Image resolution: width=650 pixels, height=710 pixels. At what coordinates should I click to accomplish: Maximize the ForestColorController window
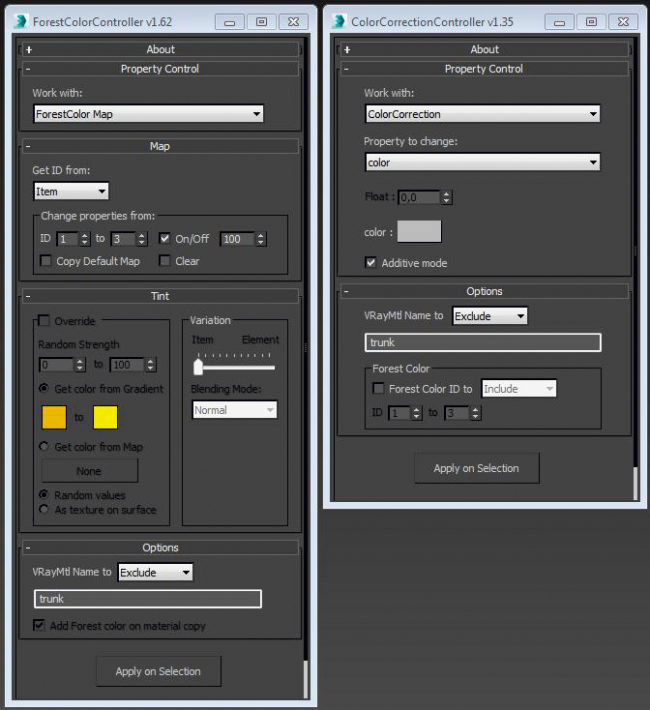(x=261, y=22)
